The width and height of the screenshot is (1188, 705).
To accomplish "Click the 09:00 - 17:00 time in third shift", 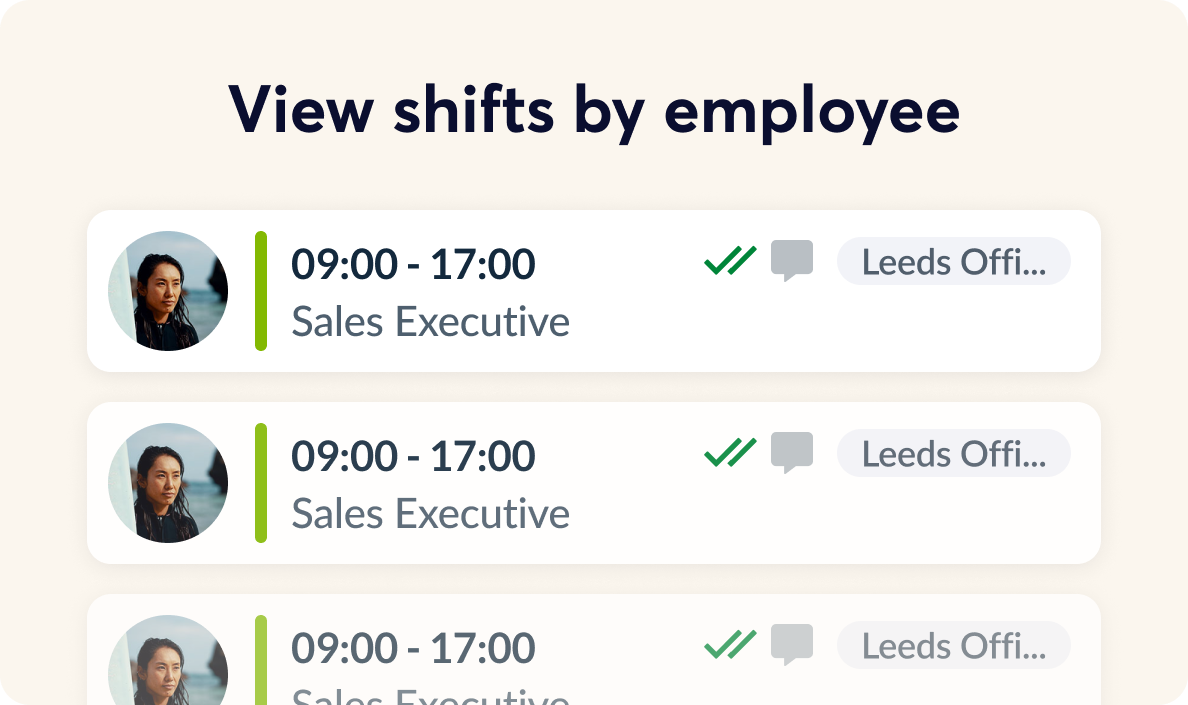I will coord(413,649).
